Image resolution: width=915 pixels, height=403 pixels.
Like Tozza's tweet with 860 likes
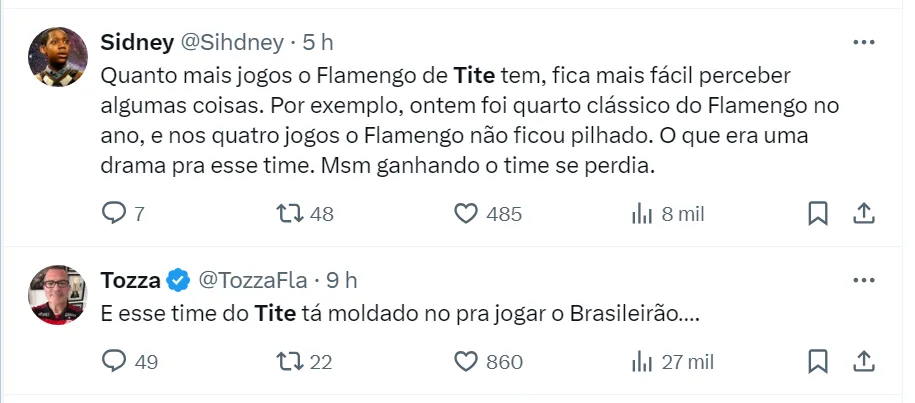(x=464, y=361)
